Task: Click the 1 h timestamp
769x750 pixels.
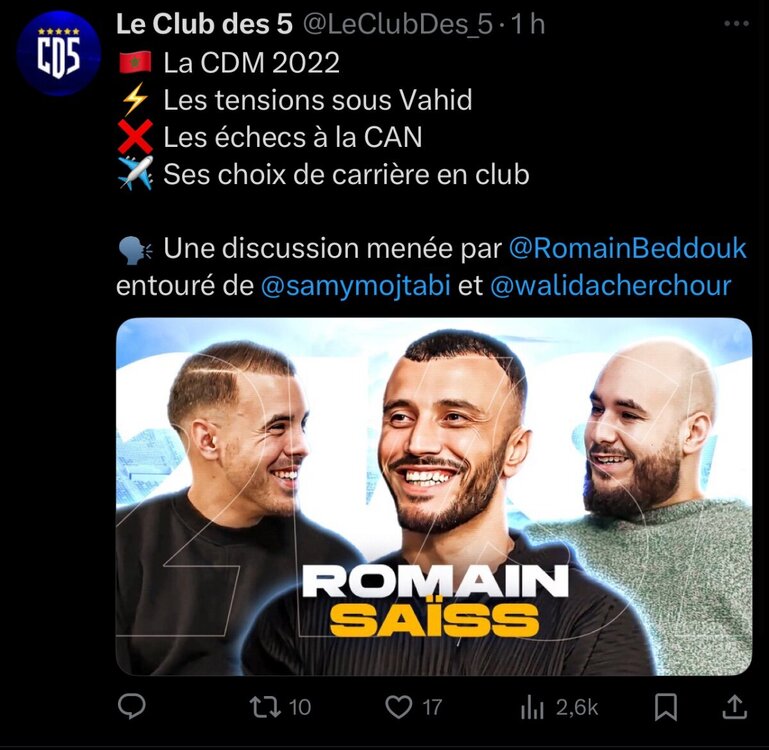Action: pyautogui.click(x=528, y=24)
